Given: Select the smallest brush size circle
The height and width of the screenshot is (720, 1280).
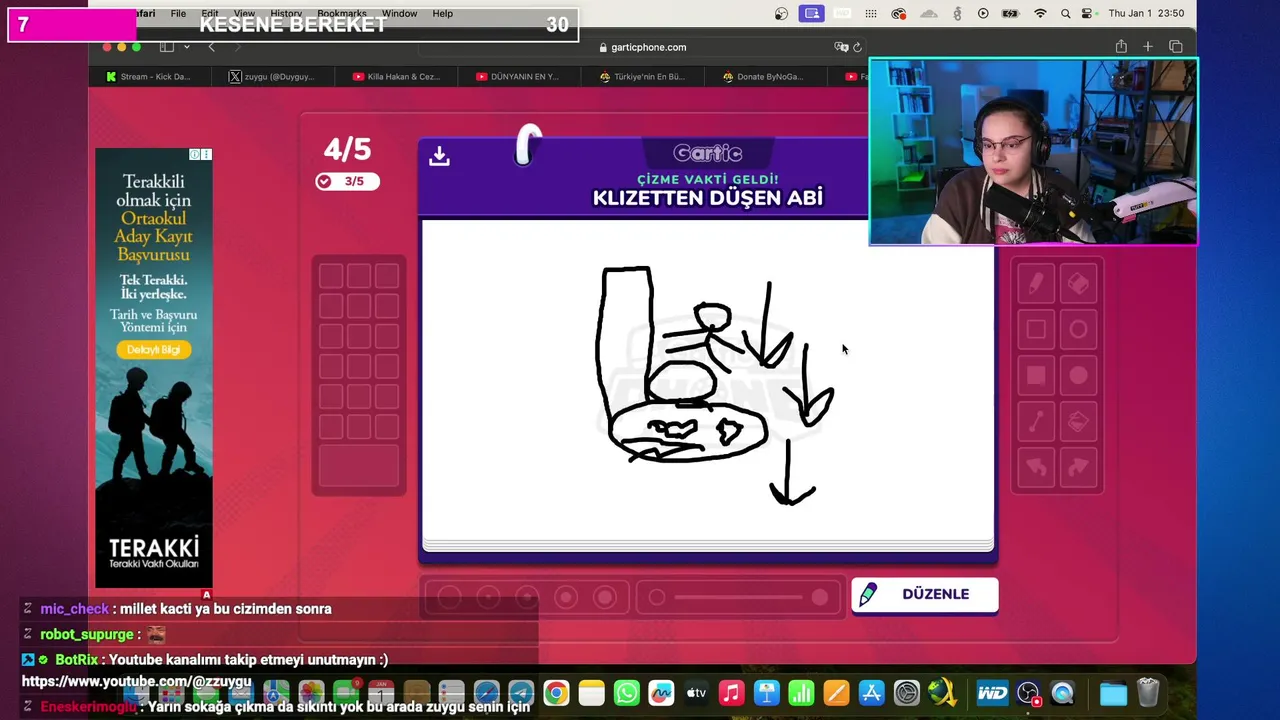Looking at the screenshot, I should pos(449,597).
